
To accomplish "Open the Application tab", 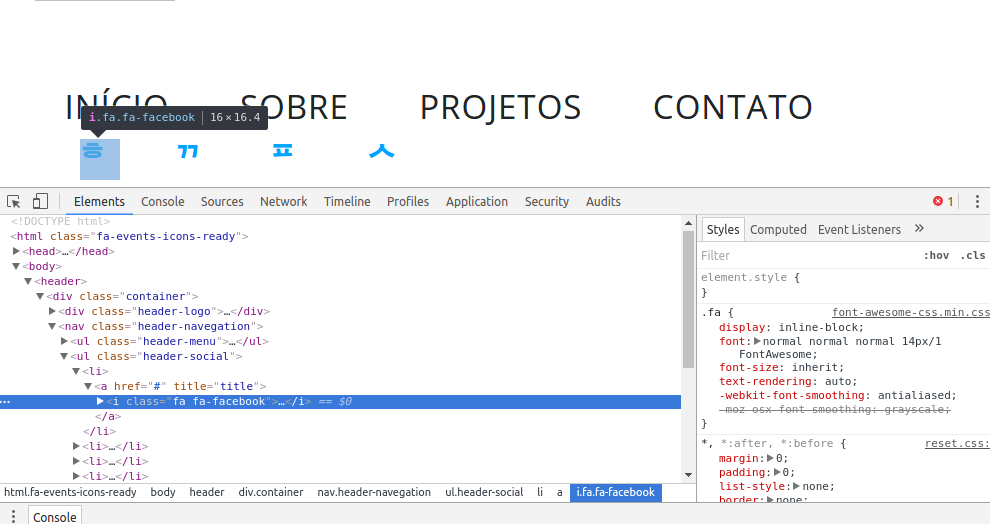I will click(477, 201).
